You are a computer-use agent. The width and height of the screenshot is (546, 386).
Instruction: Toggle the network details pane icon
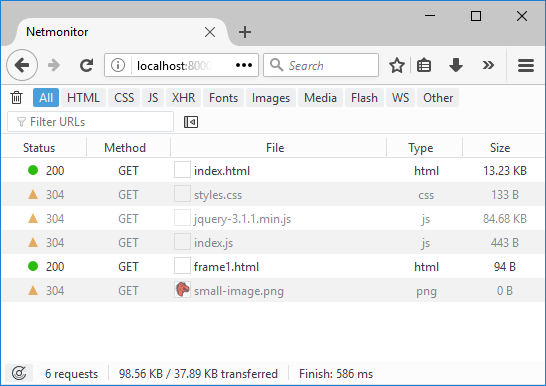[191, 122]
